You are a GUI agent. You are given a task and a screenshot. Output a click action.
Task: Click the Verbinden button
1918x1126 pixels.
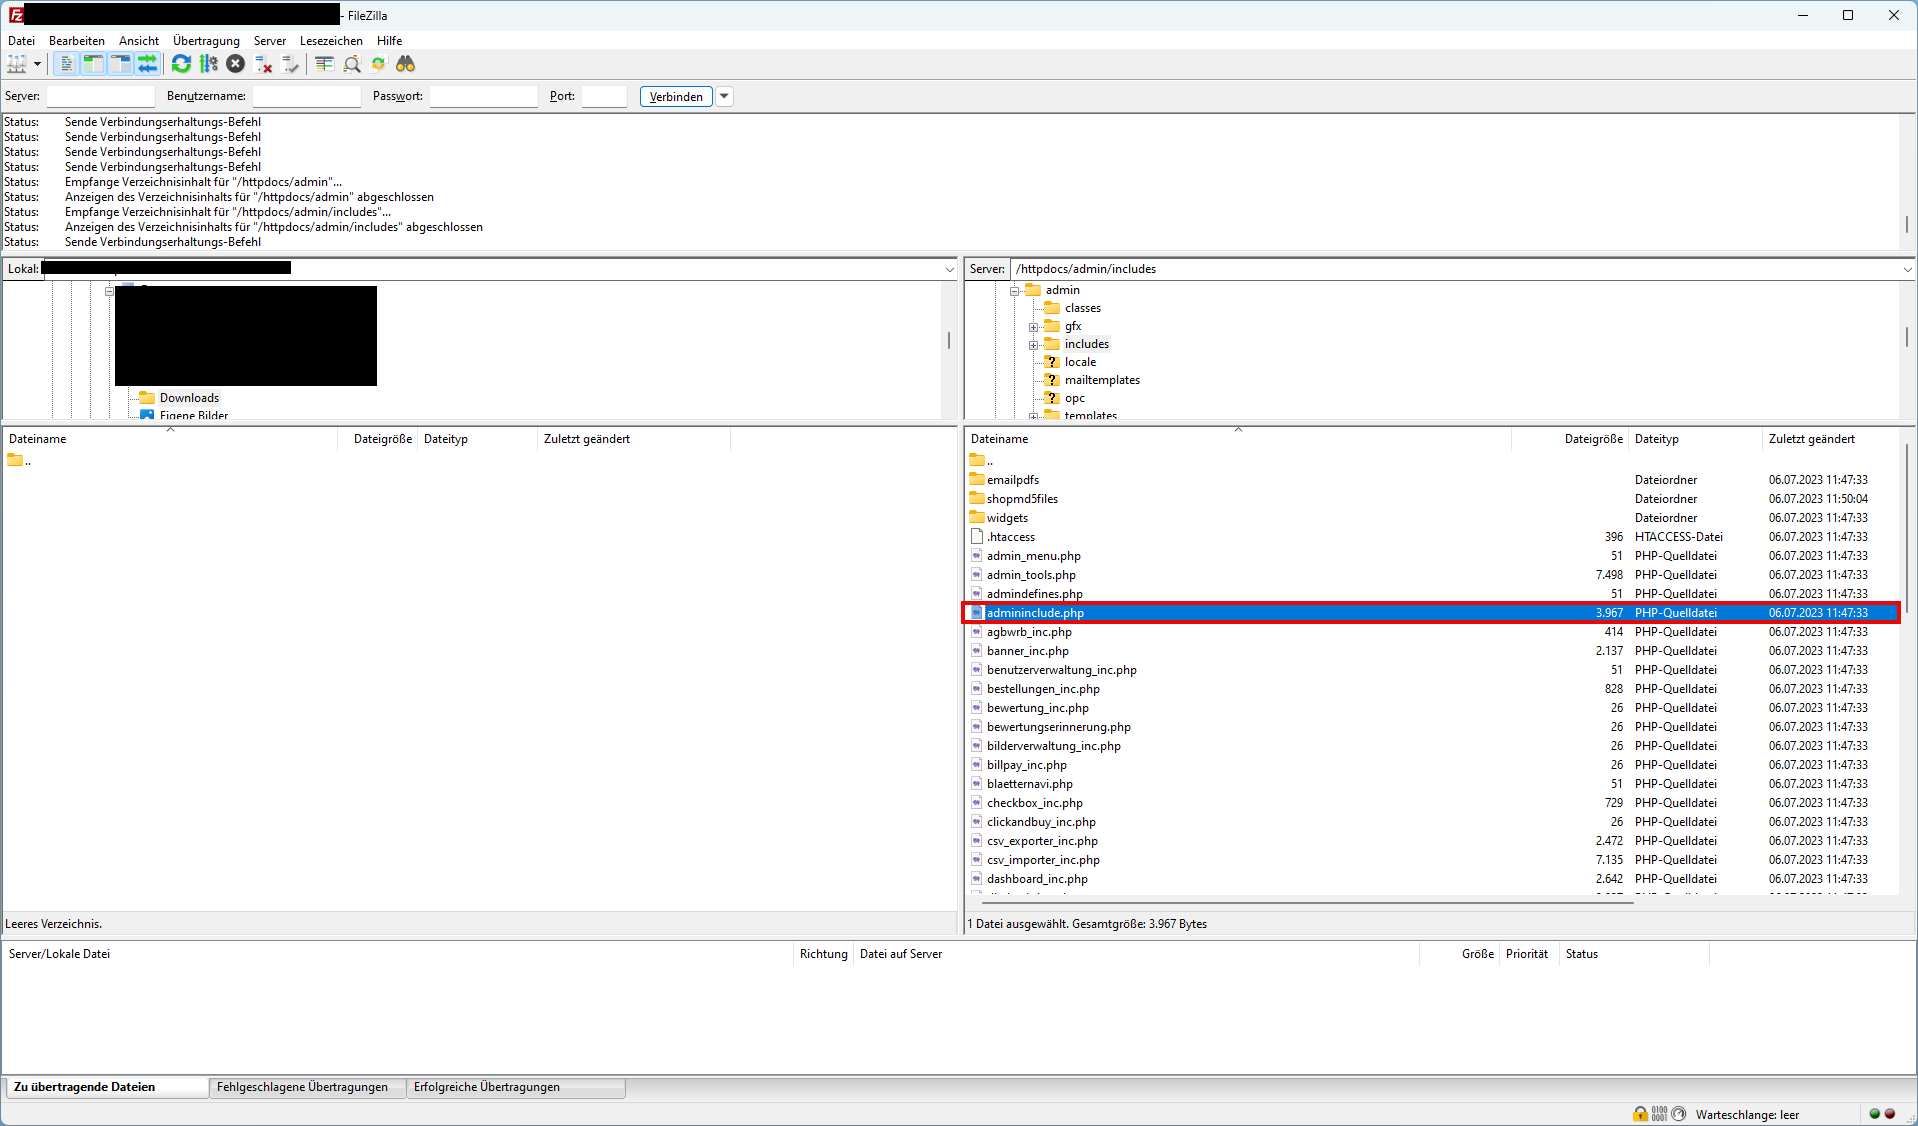[x=676, y=96]
